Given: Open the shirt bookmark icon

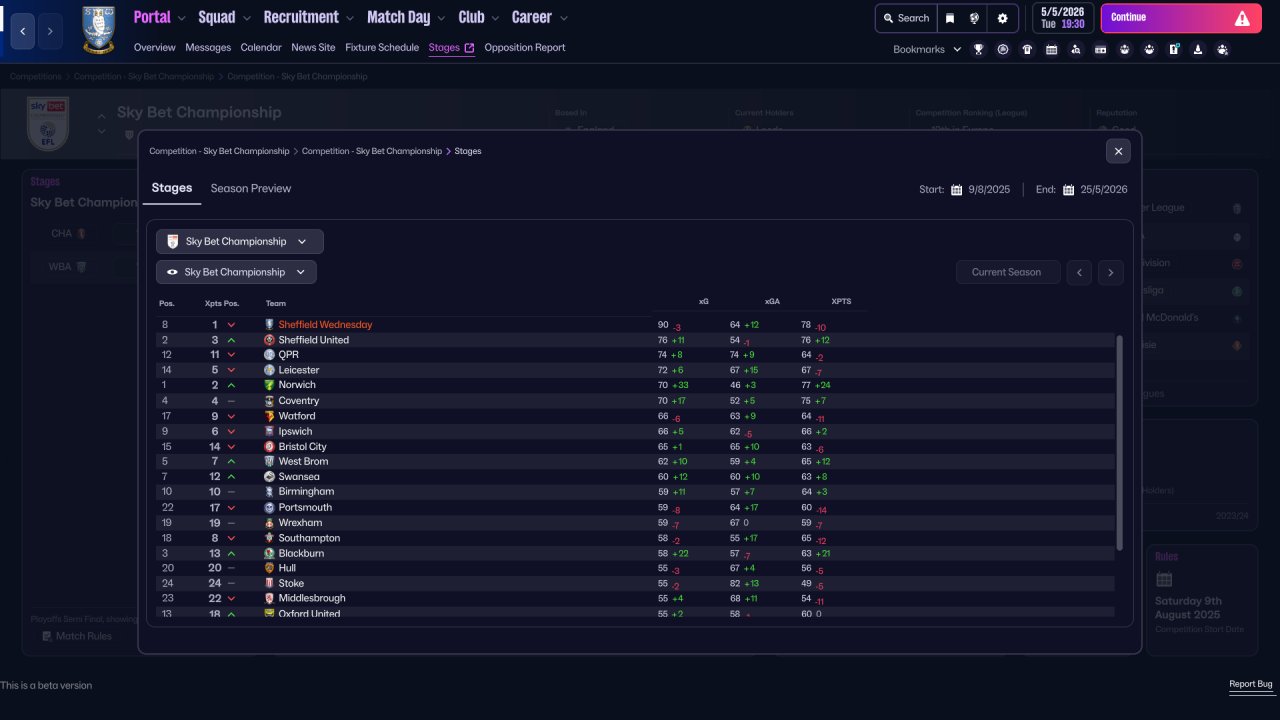Looking at the screenshot, I should click(x=1027, y=49).
